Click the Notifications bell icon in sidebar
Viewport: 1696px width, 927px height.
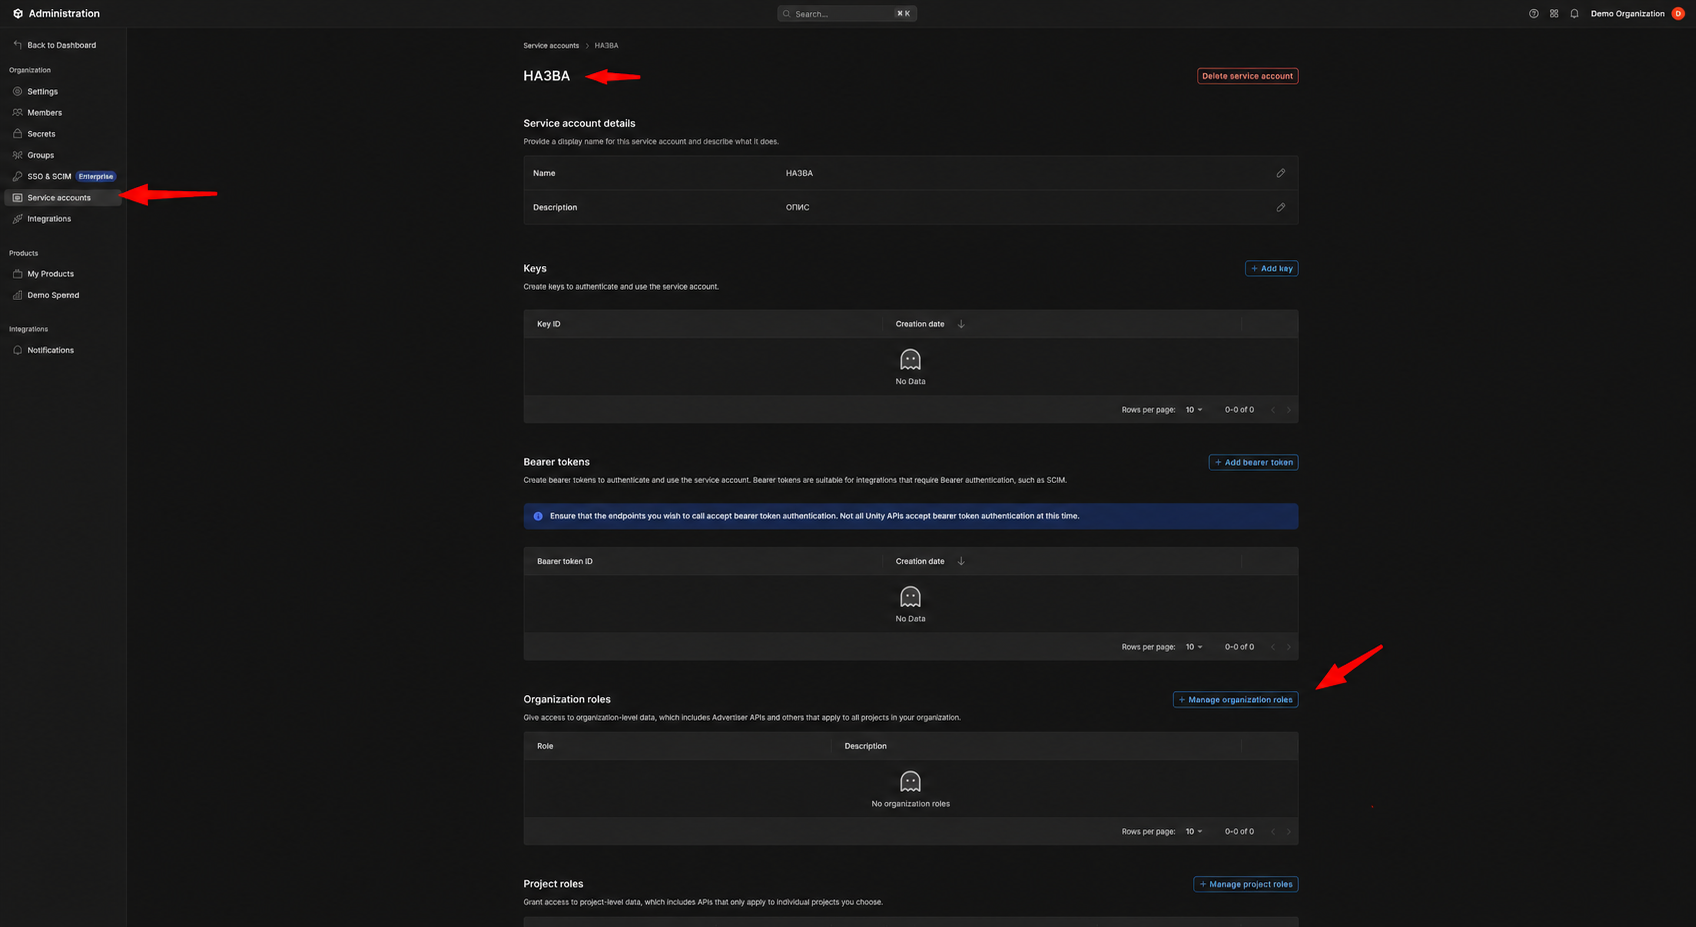click(17, 350)
